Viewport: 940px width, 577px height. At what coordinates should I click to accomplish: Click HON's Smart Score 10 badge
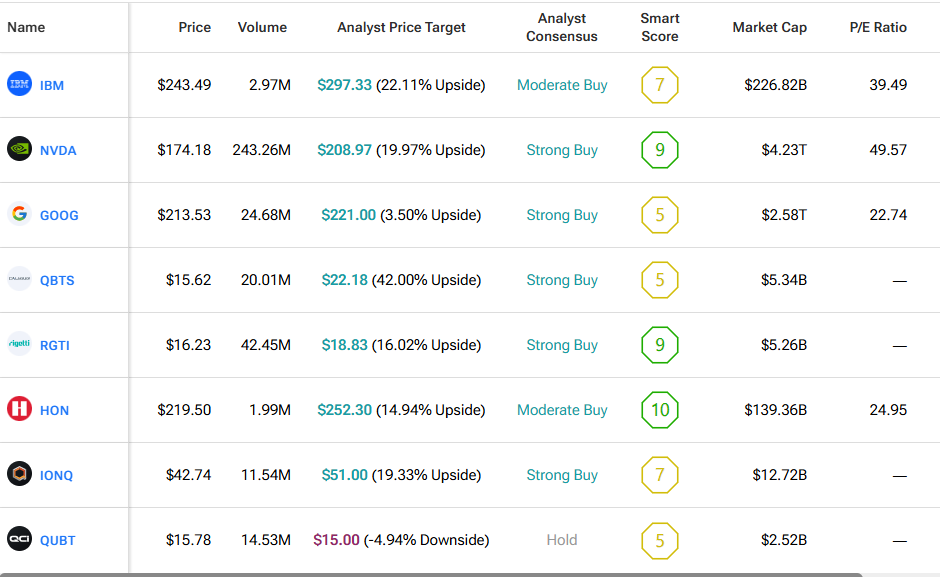[x=660, y=410]
